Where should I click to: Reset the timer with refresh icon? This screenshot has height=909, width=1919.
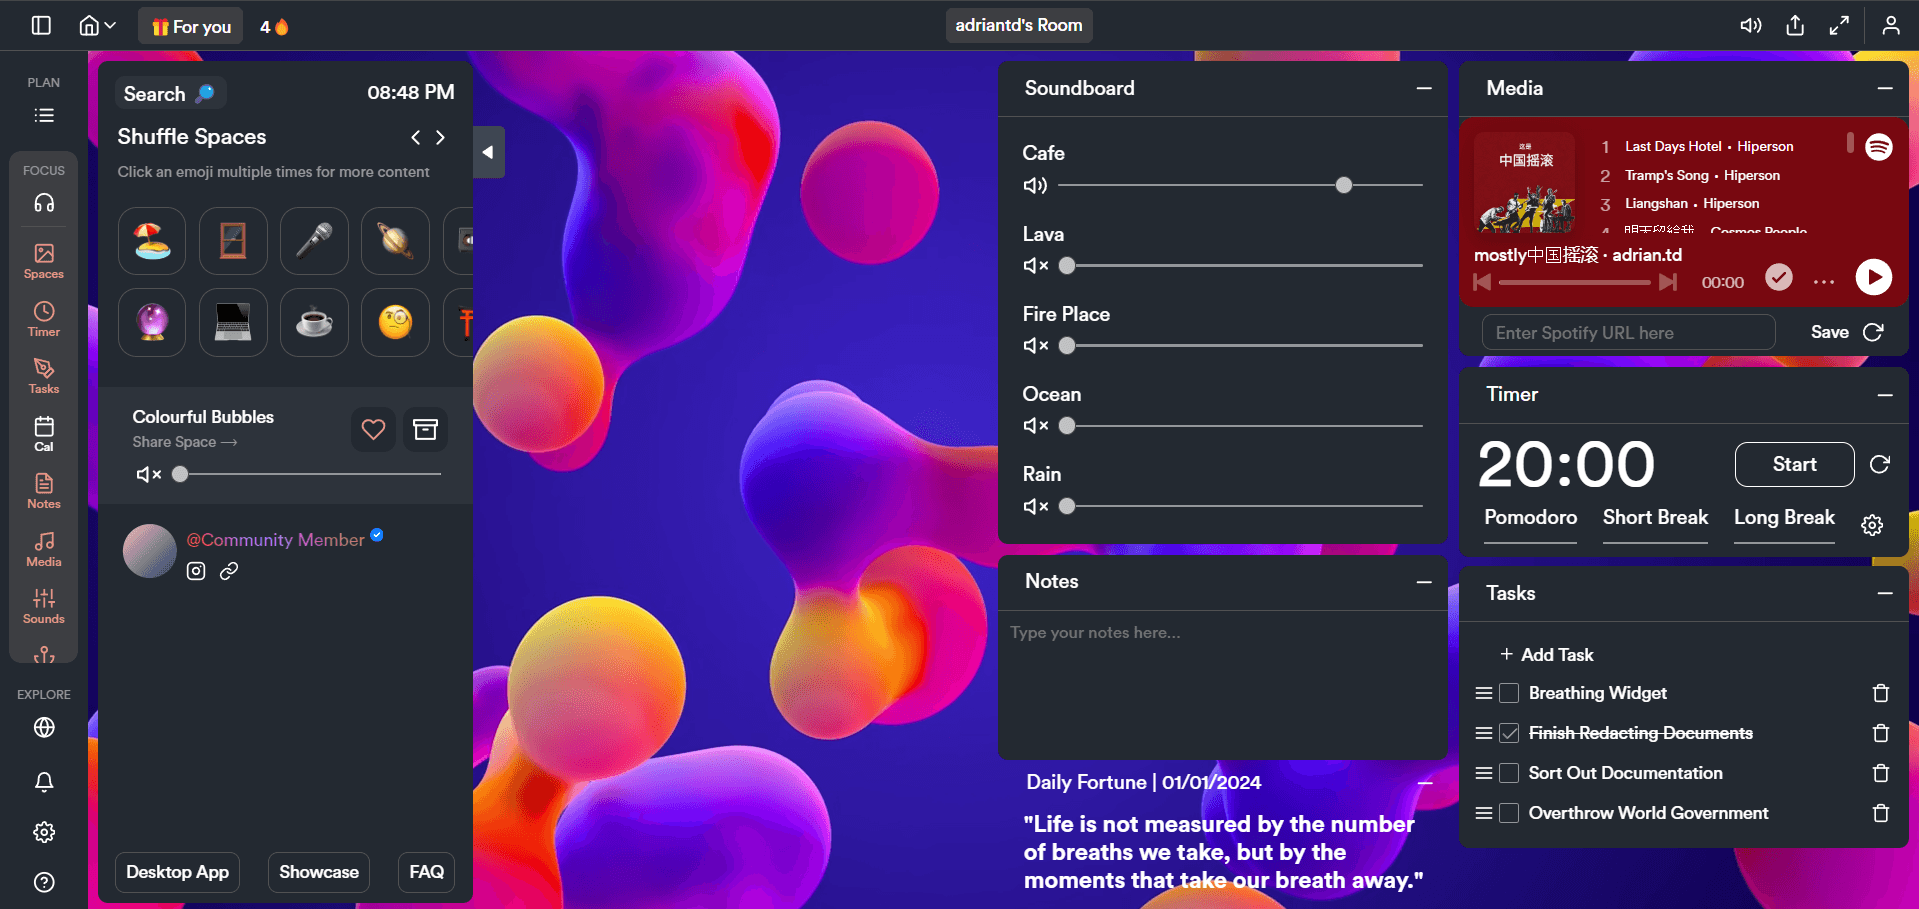coord(1880,464)
